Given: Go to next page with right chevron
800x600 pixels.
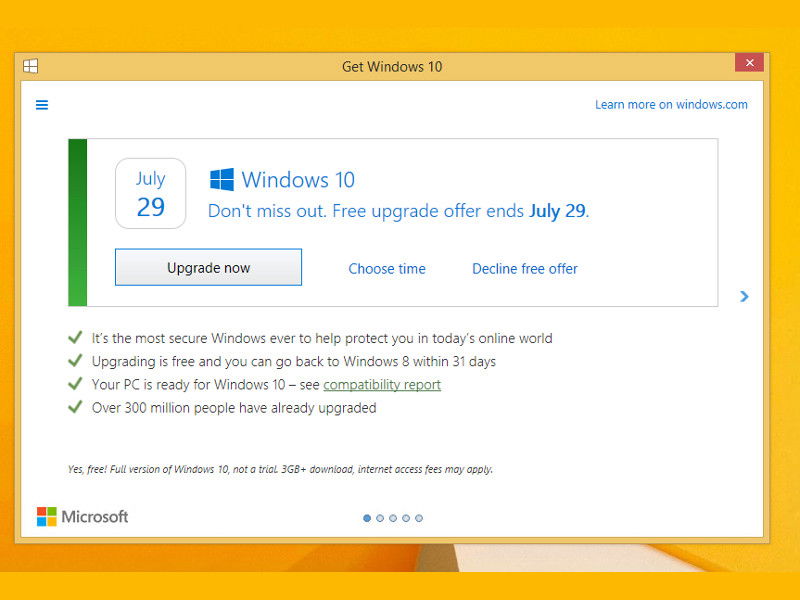Looking at the screenshot, I should 744,296.
